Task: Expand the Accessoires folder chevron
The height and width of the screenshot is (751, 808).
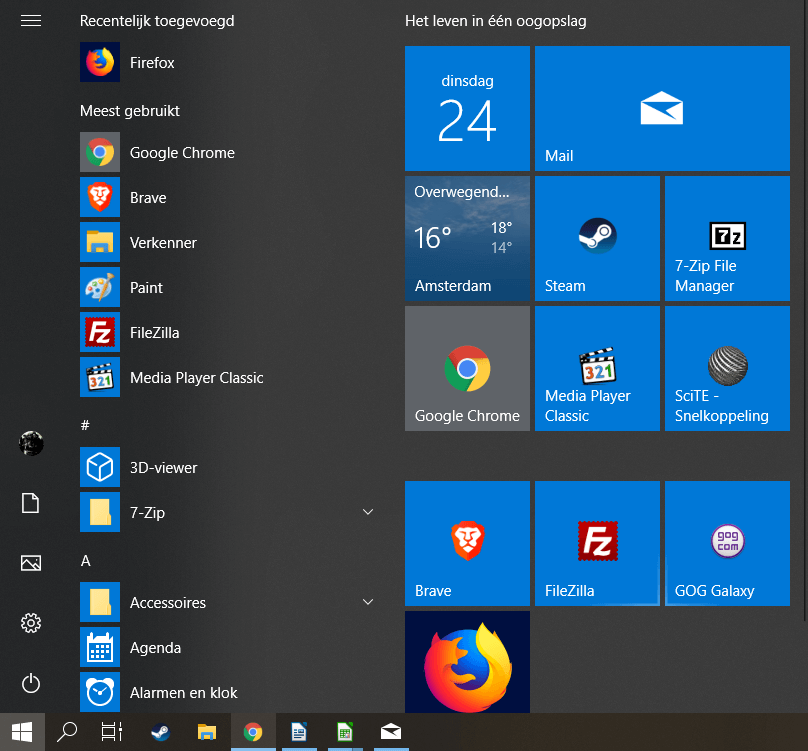Action: pyautogui.click(x=368, y=602)
